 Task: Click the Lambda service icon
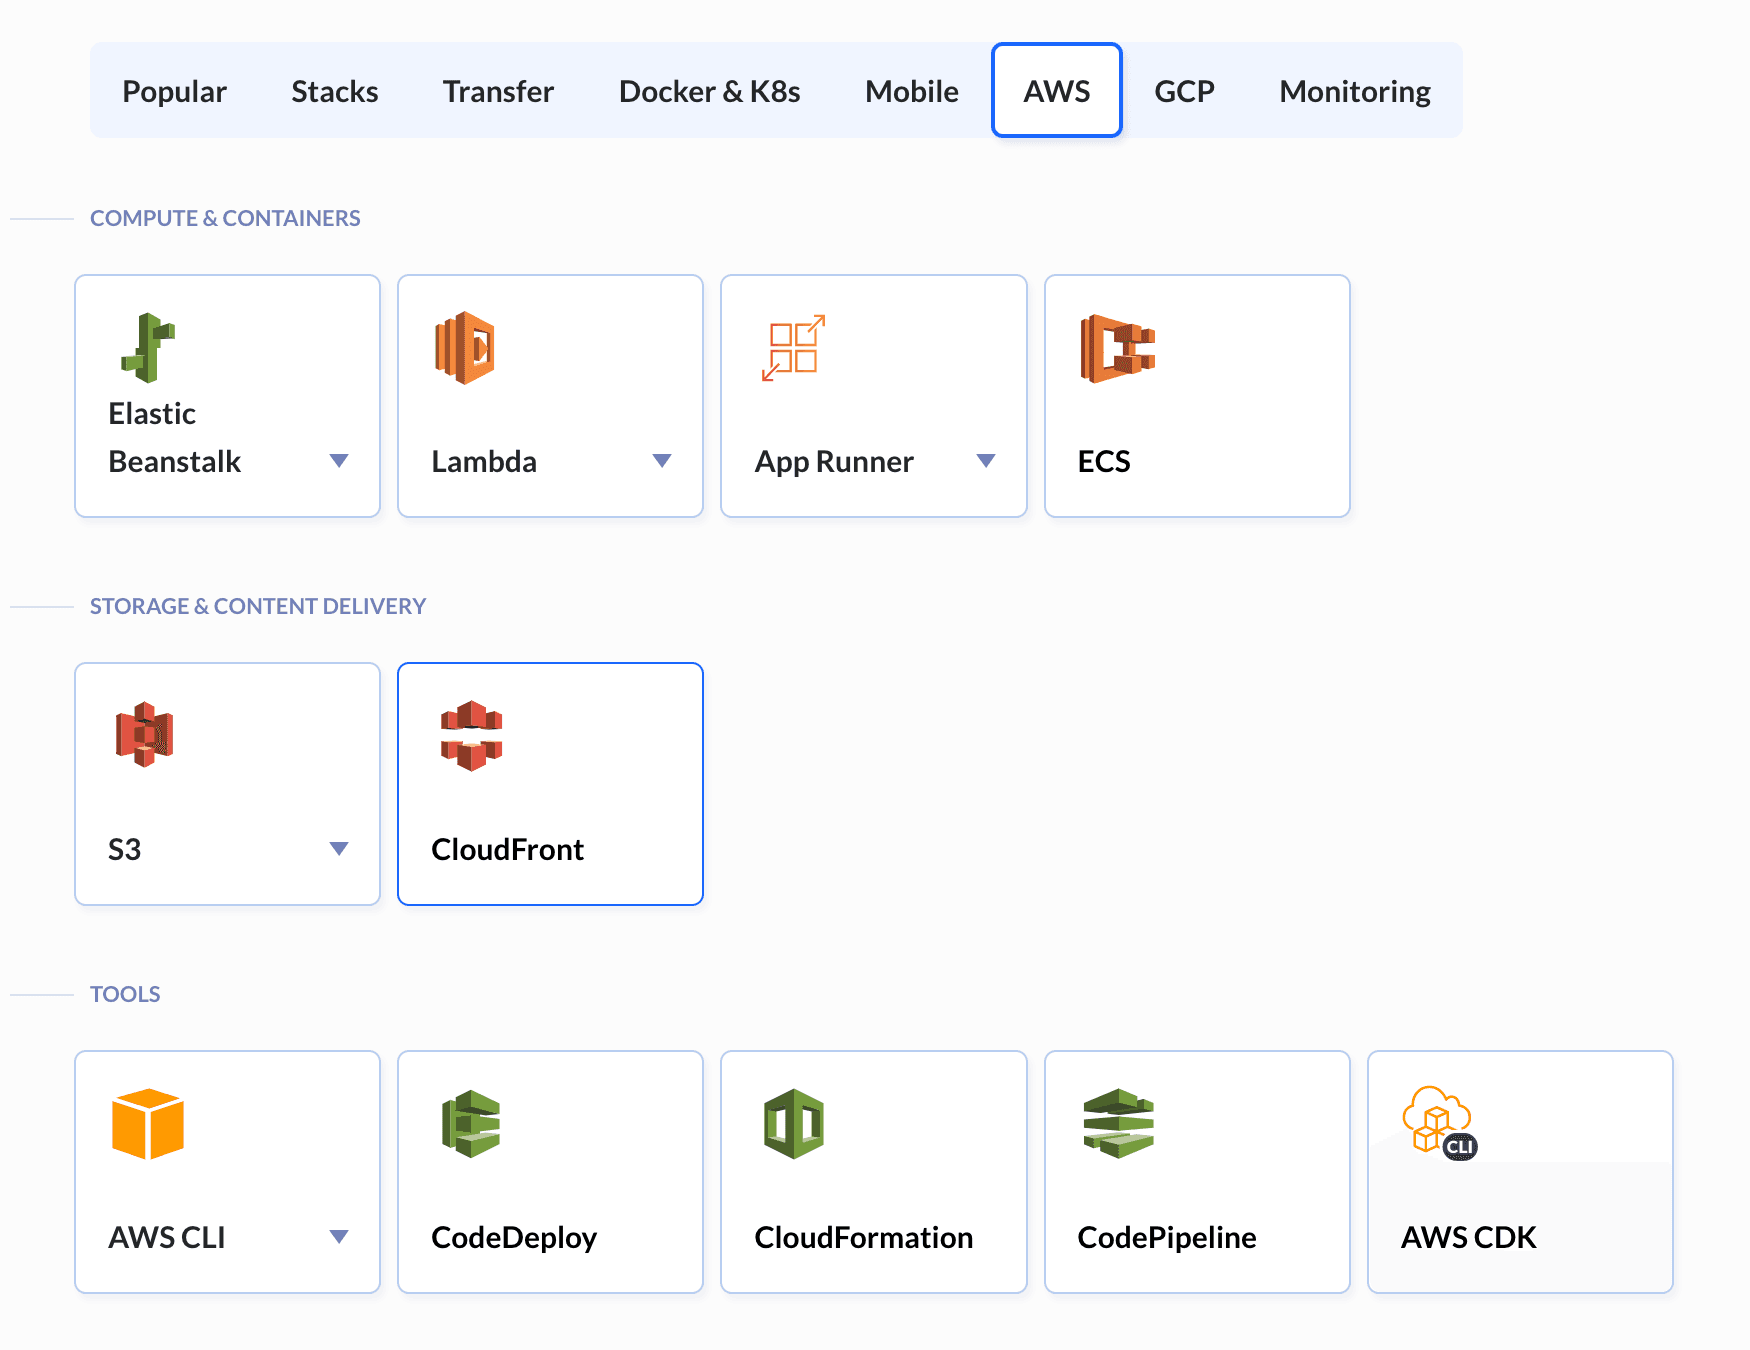point(466,346)
